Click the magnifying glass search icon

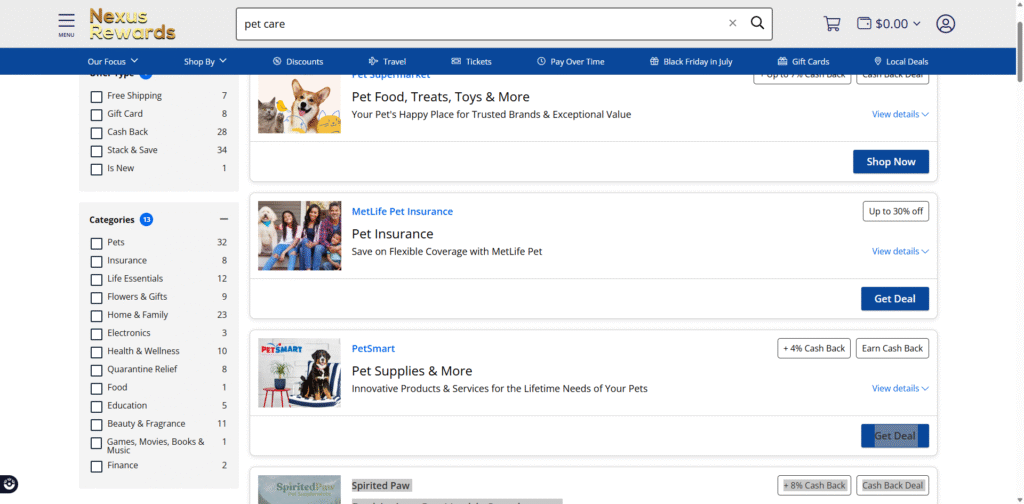757,24
